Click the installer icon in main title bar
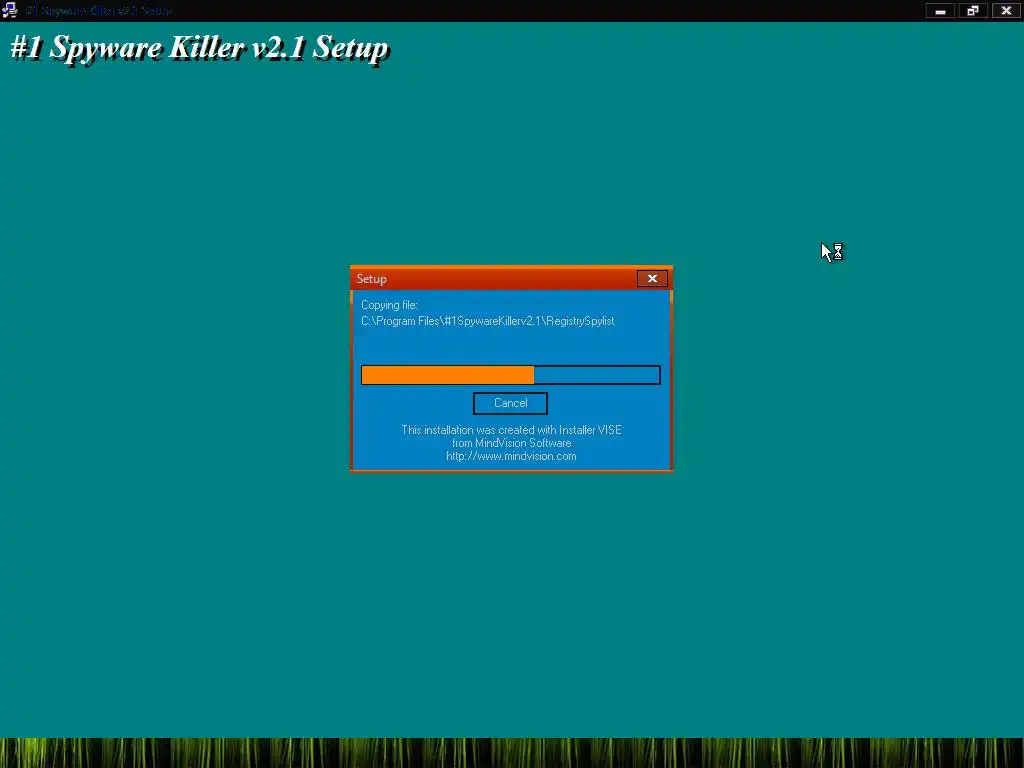The width and height of the screenshot is (1024, 768). pos(9,10)
